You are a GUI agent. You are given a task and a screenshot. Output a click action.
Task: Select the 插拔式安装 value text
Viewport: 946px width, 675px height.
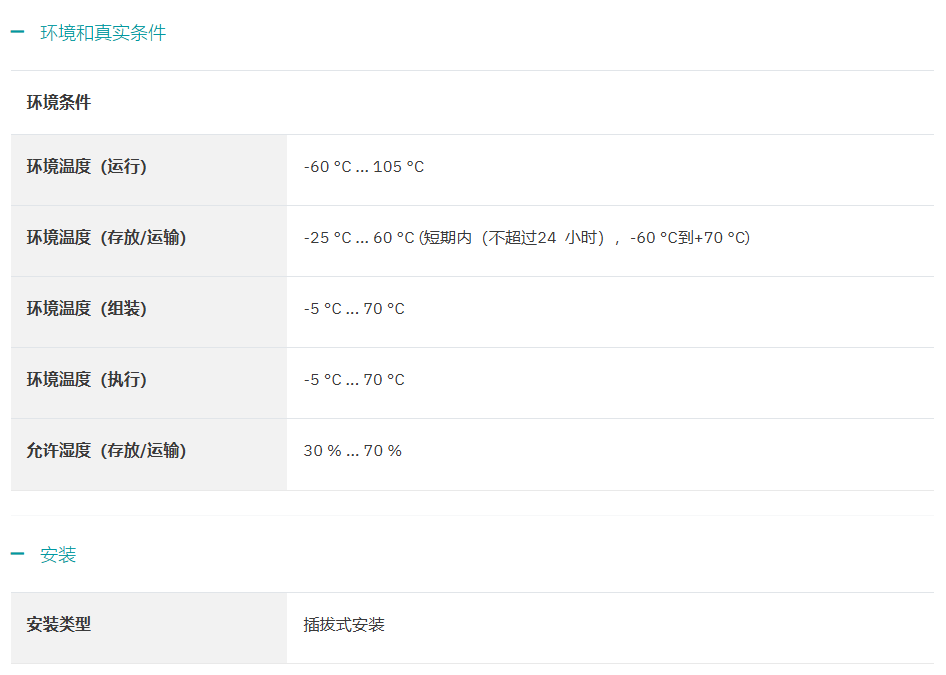(344, 625)
